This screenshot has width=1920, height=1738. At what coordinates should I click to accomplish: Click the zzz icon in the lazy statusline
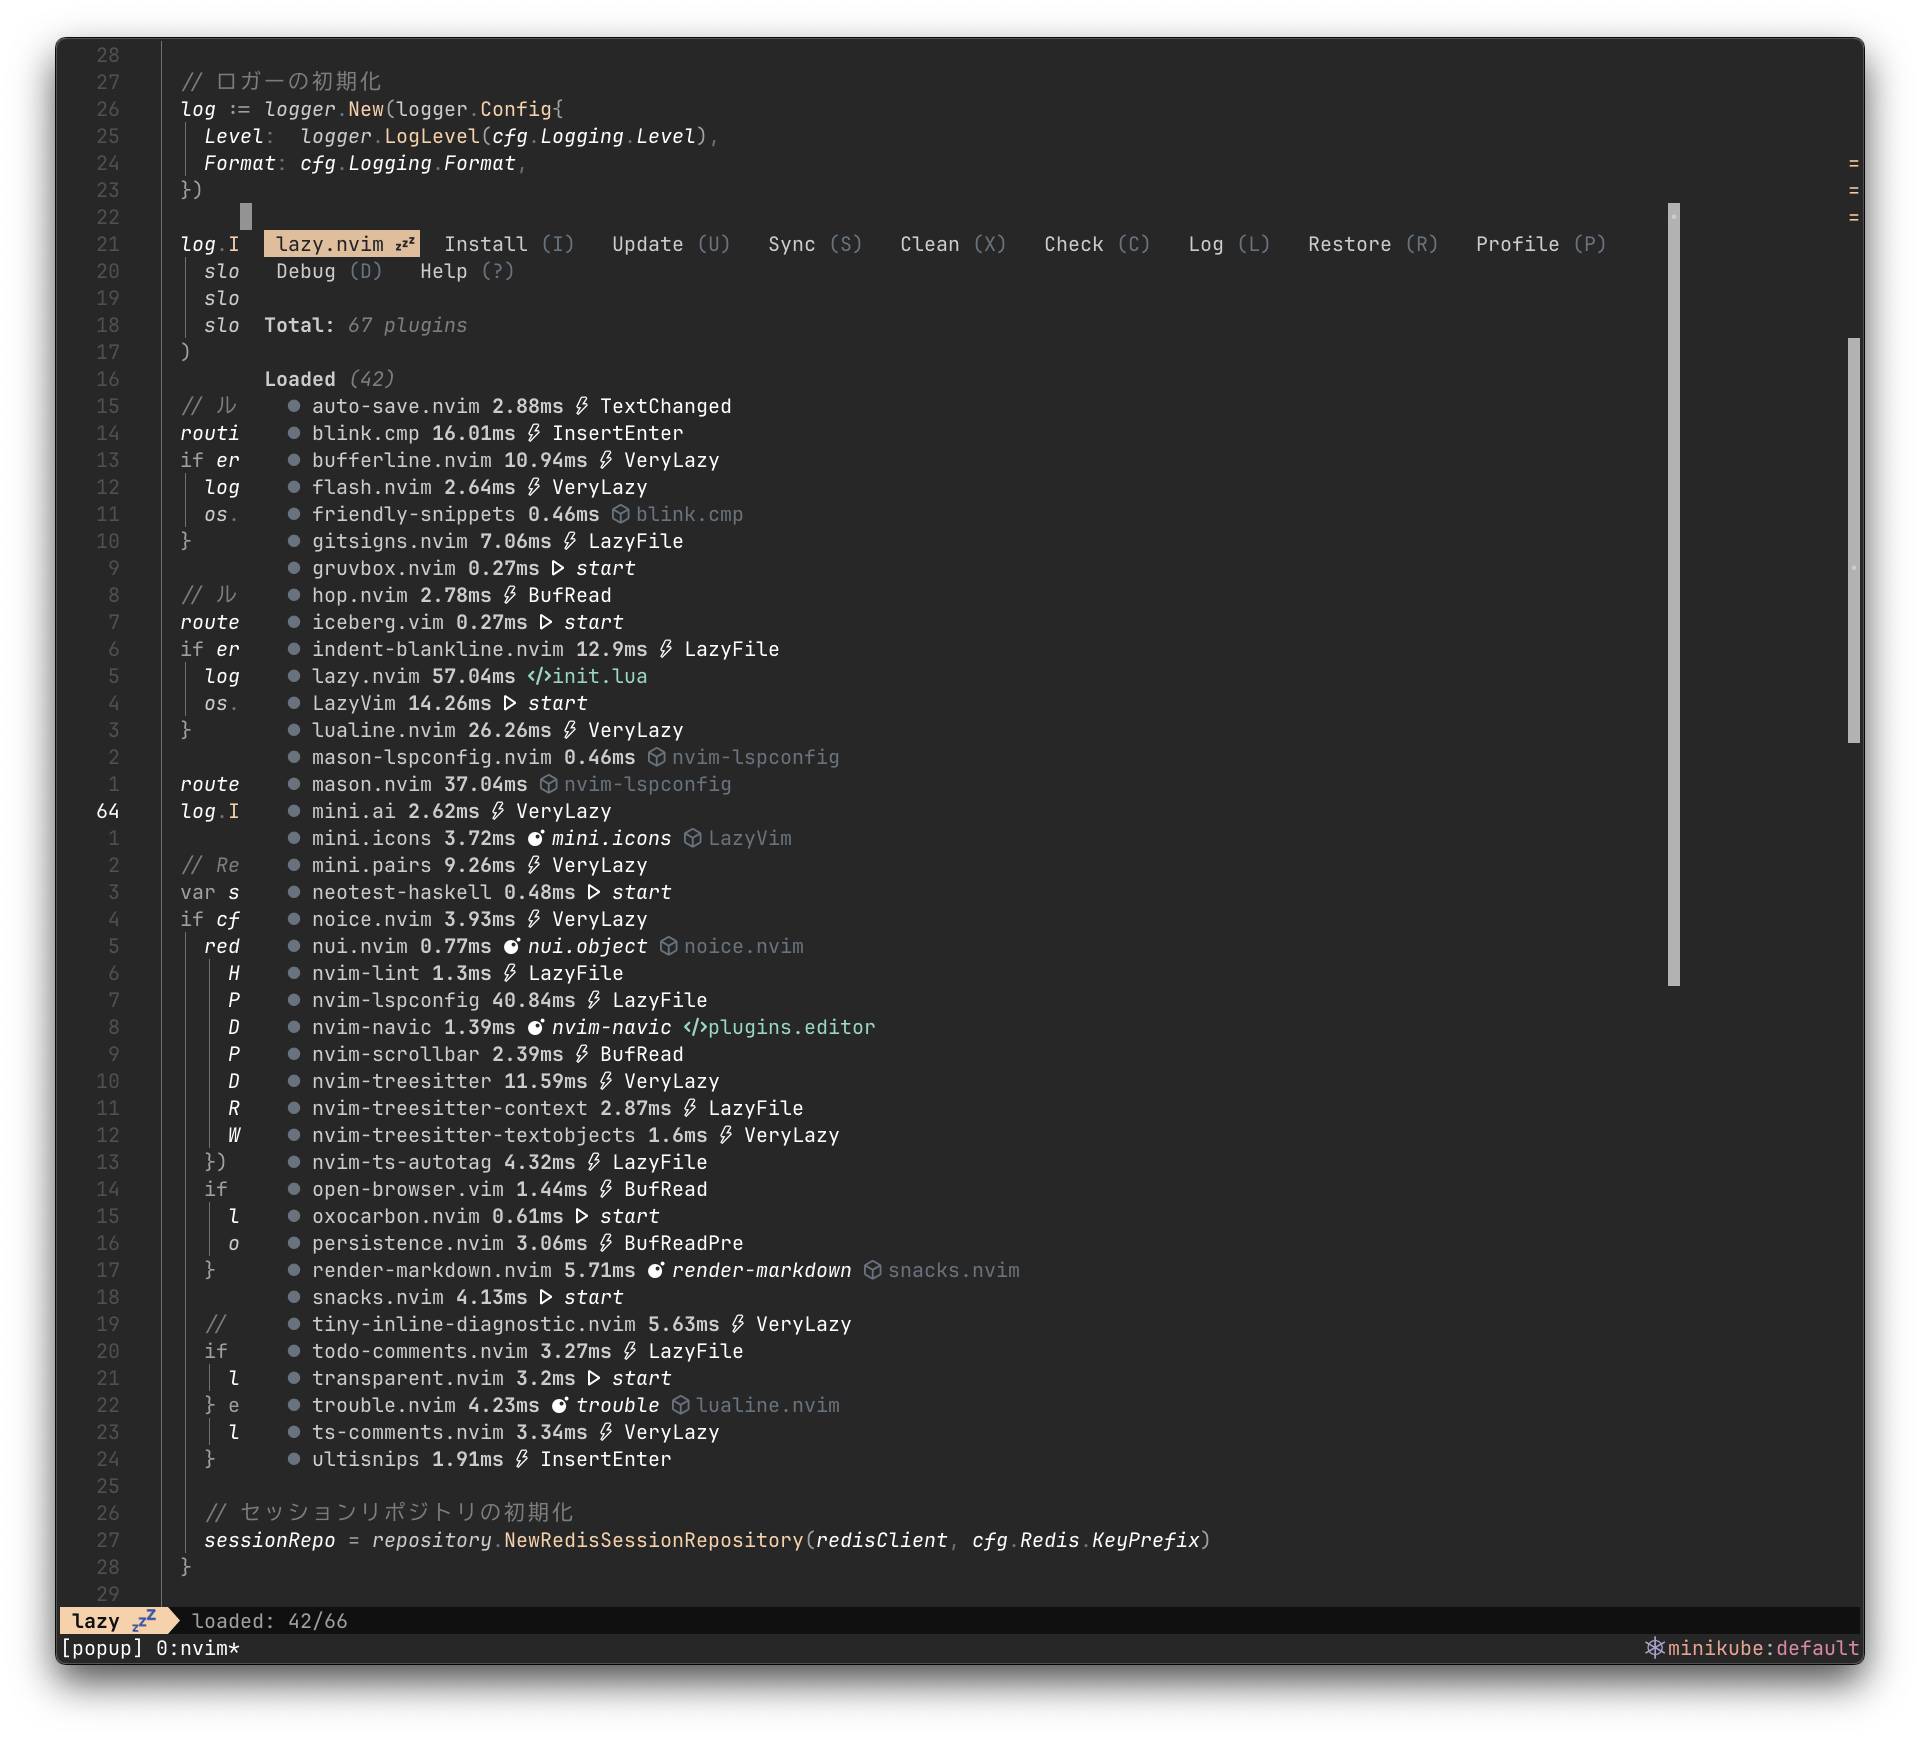pos(145,1620)
